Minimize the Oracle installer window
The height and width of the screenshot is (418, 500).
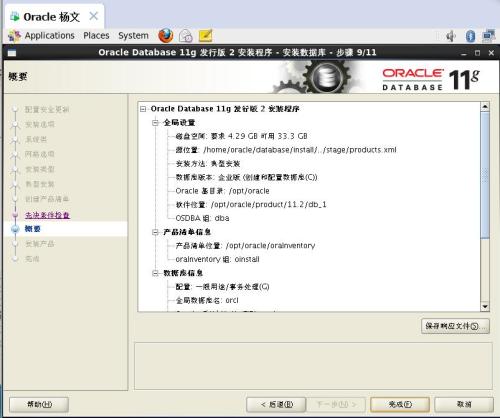(463, 53)
